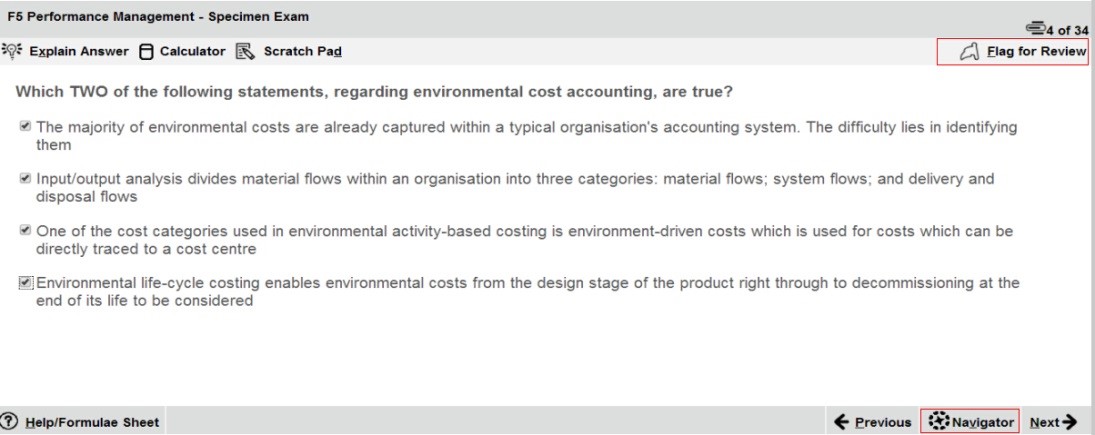
Task: Click the Flag for Review label
Action: click(x=1036, y=52)
